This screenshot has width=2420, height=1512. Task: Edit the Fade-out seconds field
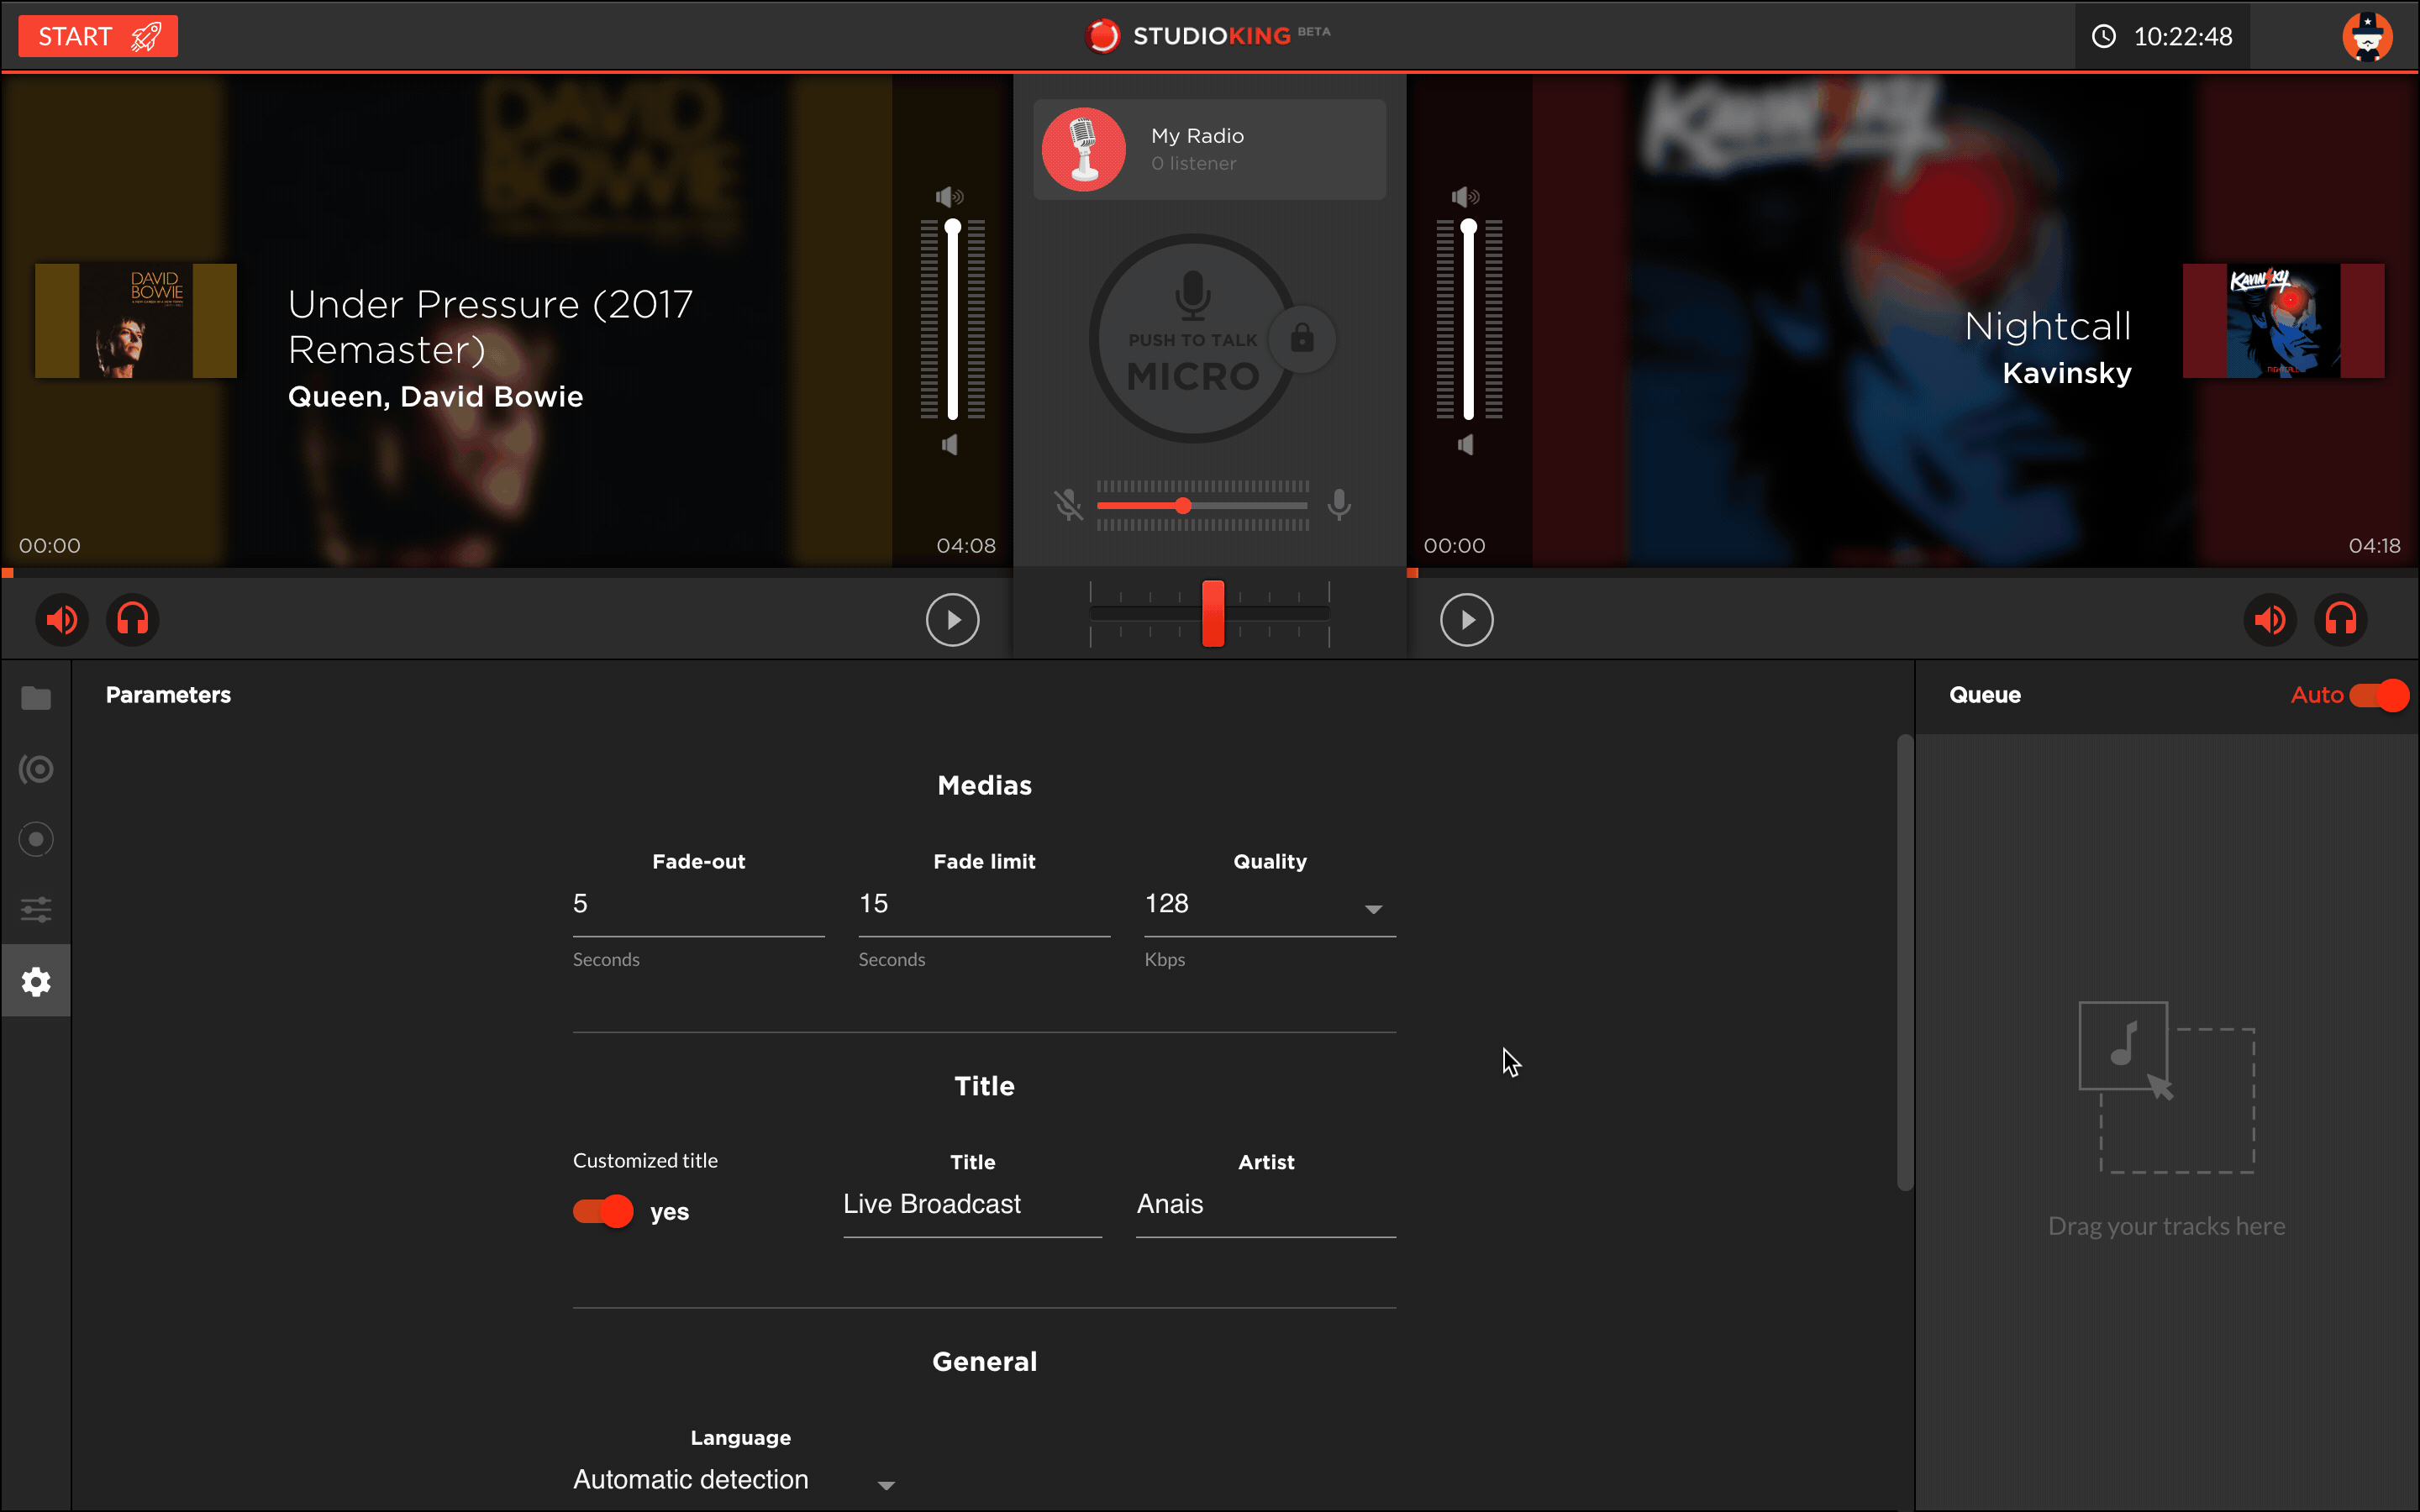pos(698,905)
